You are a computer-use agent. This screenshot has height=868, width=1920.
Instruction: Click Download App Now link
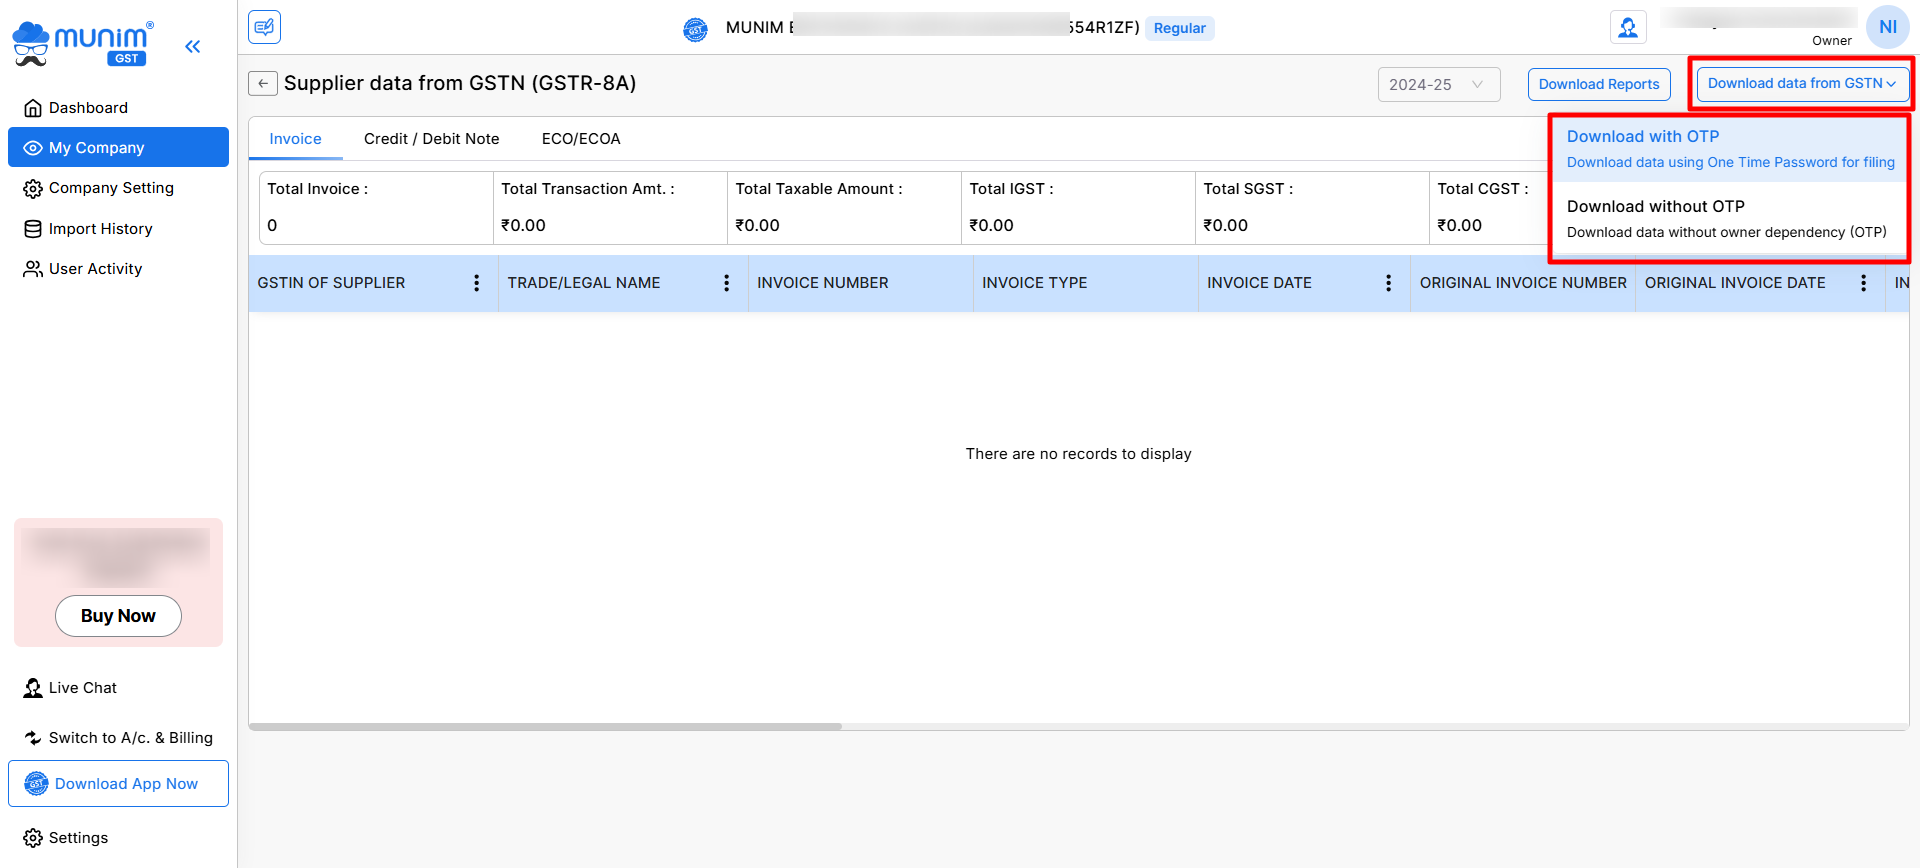[x=118, y=784]
